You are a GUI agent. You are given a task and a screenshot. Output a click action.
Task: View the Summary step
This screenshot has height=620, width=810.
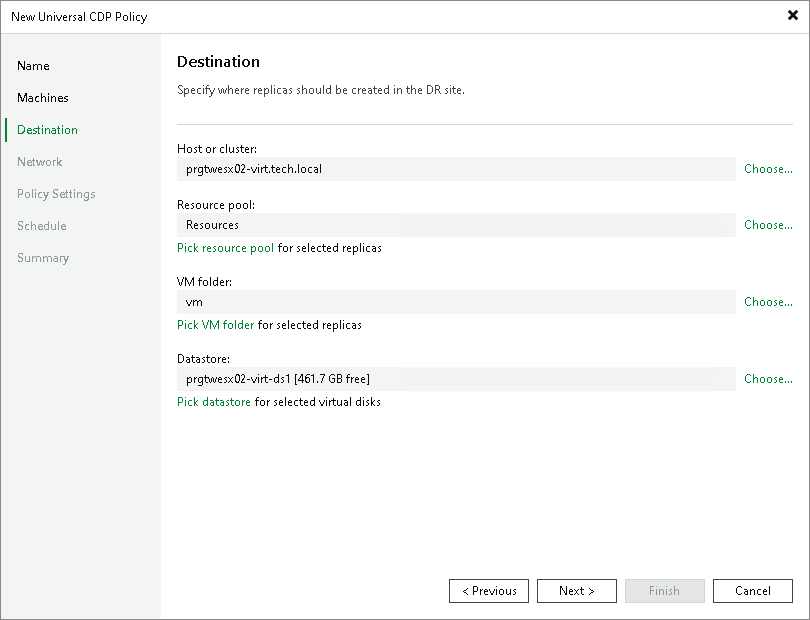click(43, 257)
